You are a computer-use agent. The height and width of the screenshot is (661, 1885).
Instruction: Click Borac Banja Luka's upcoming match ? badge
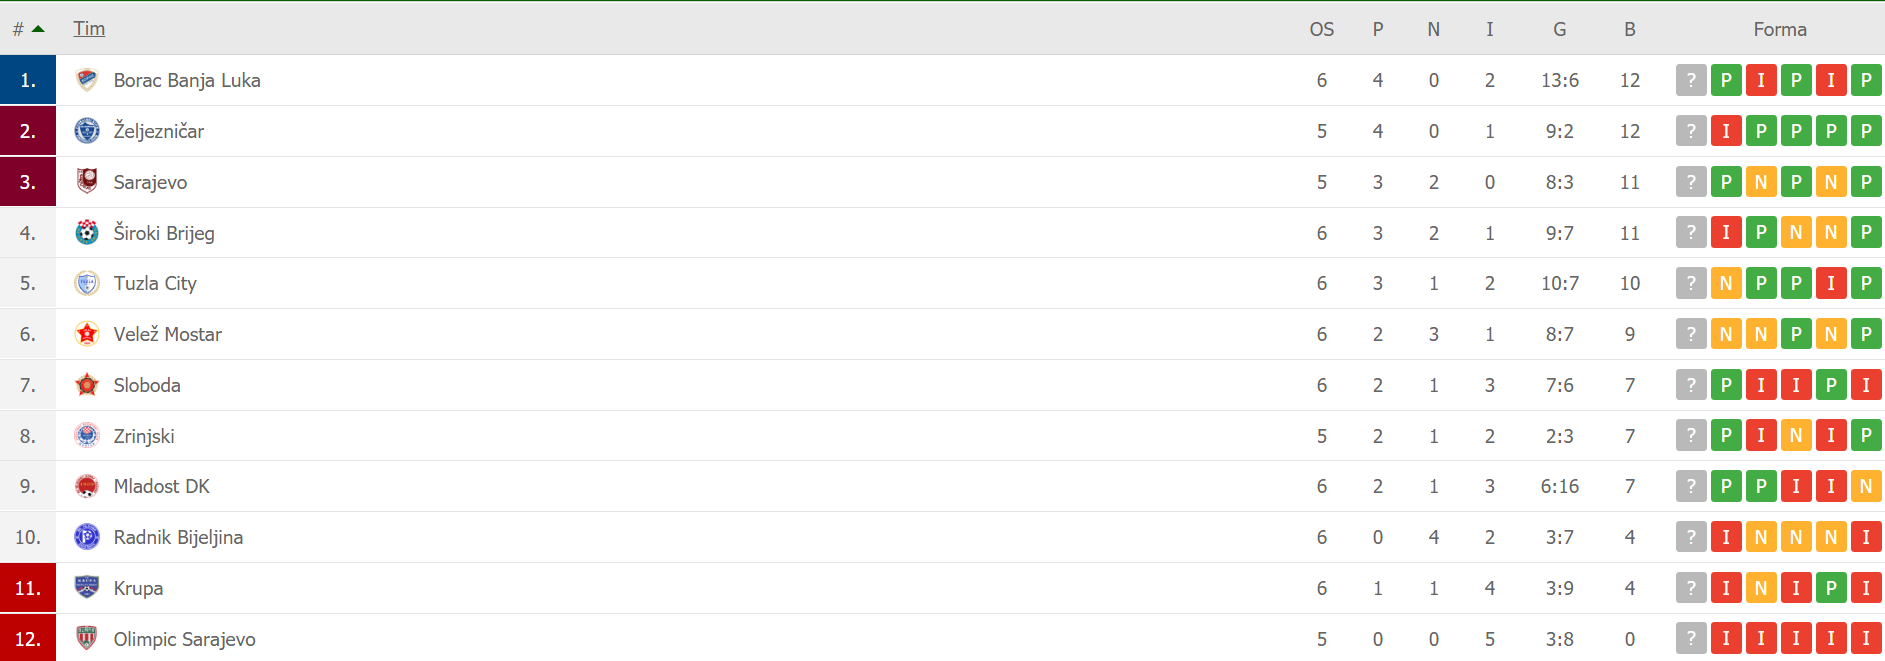(x=1691, y=80)
